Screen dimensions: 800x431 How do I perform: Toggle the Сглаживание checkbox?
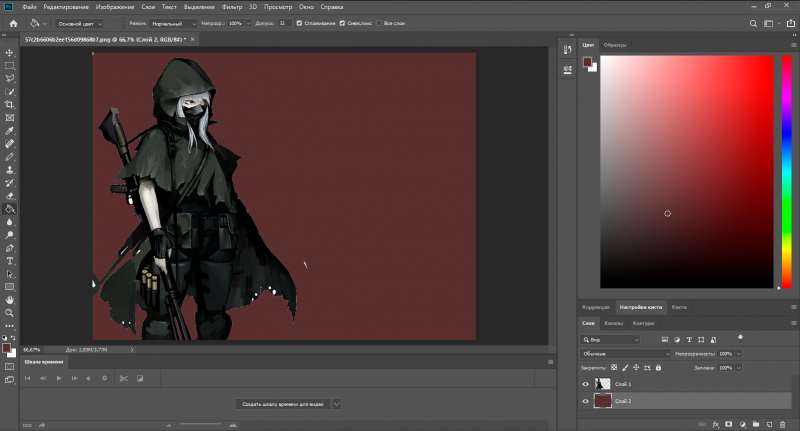click(x=299, y=22)
